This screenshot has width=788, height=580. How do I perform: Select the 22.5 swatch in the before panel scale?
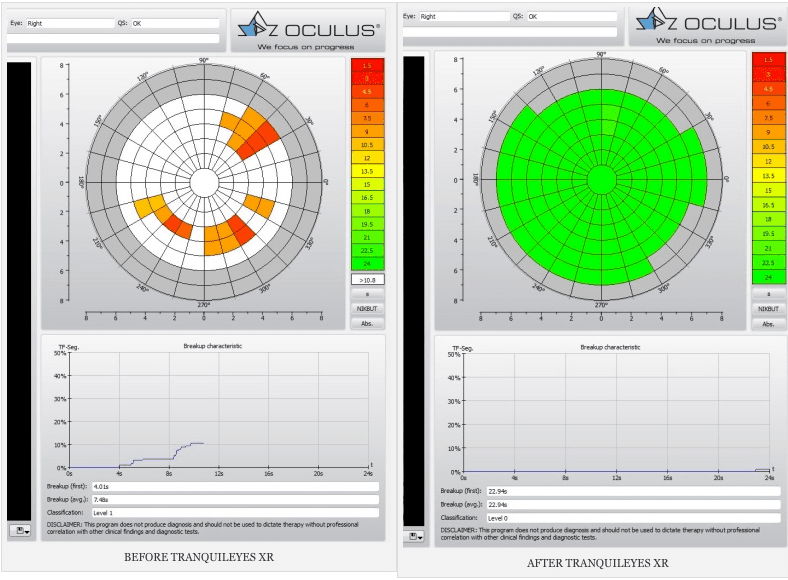[x=367, y=250]
